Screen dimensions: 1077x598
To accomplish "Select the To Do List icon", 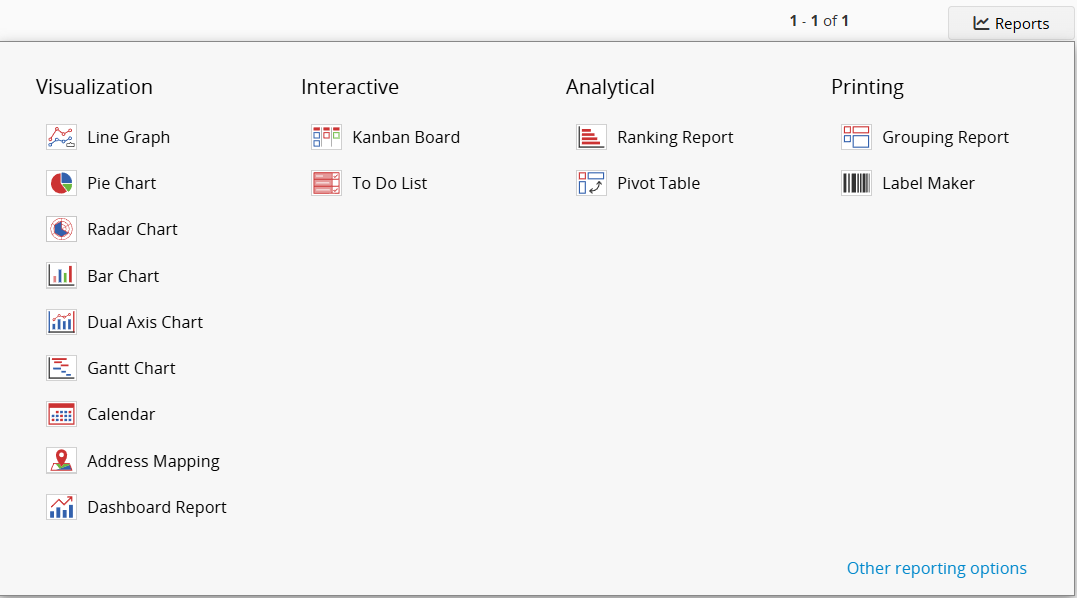I will click(x=326, y=183).
